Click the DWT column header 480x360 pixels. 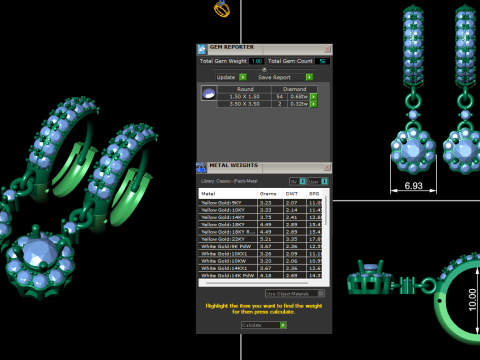(295, 194)
